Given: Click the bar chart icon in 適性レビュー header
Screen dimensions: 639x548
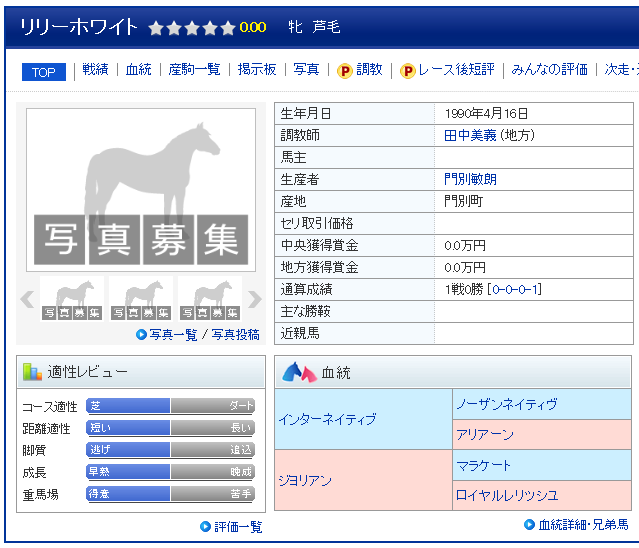Looking at the screenshot, I should click(x=32, y=372).
